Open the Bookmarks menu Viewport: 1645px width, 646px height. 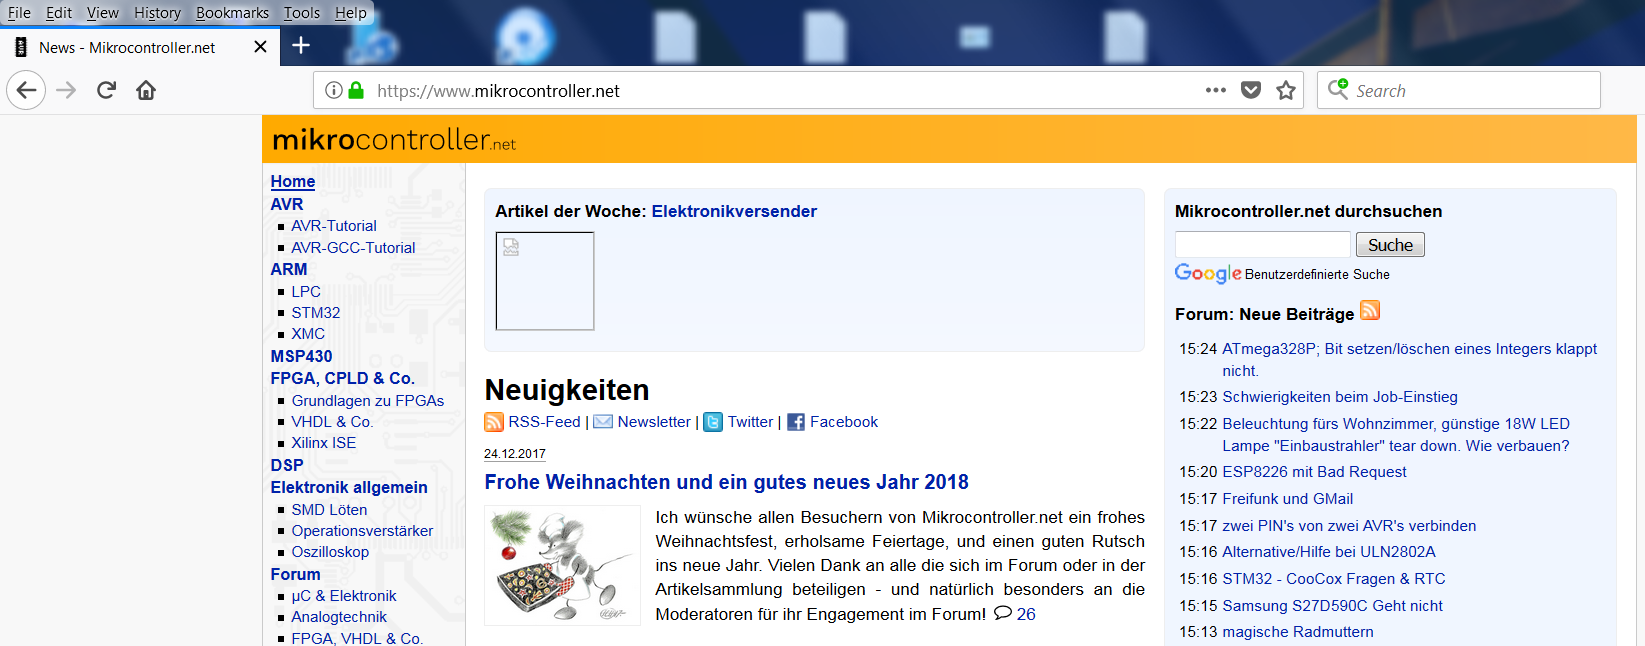coord(232,13)
